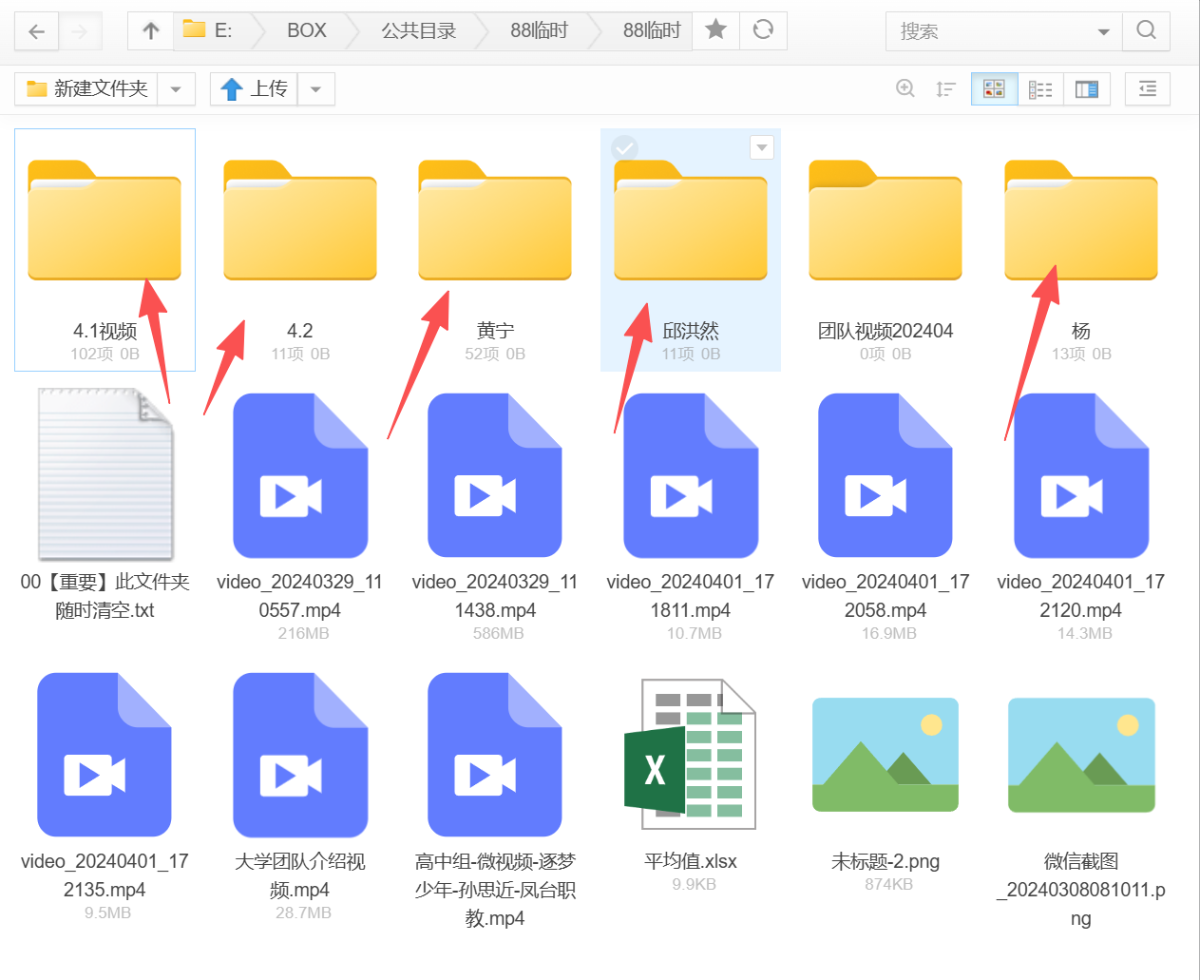Select the BOX breadcrumb segment

(x=306, y=30)
